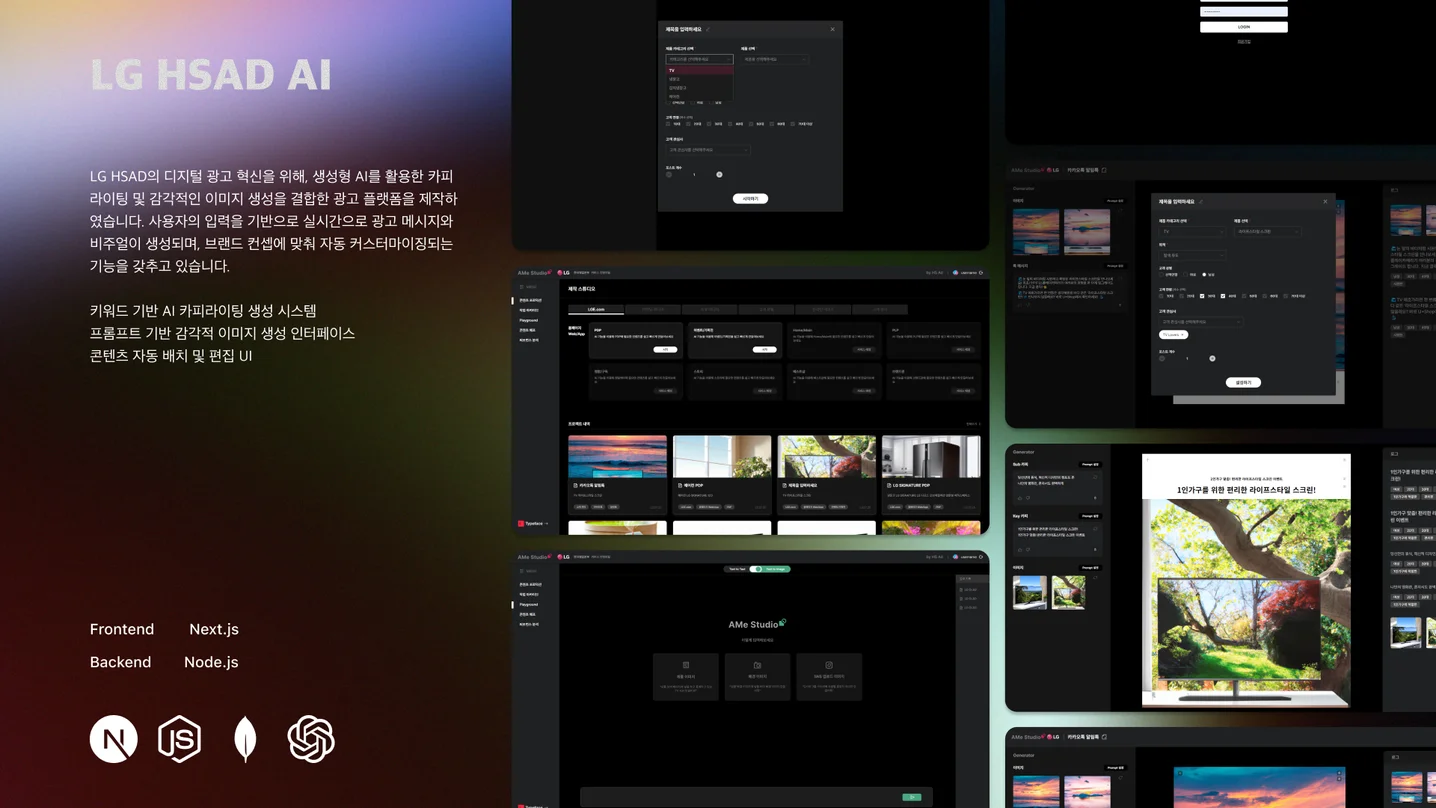1436x808 pixels.
Task: Click the minus stepper in the 설정하기 modal
Action: (1162, 358)
